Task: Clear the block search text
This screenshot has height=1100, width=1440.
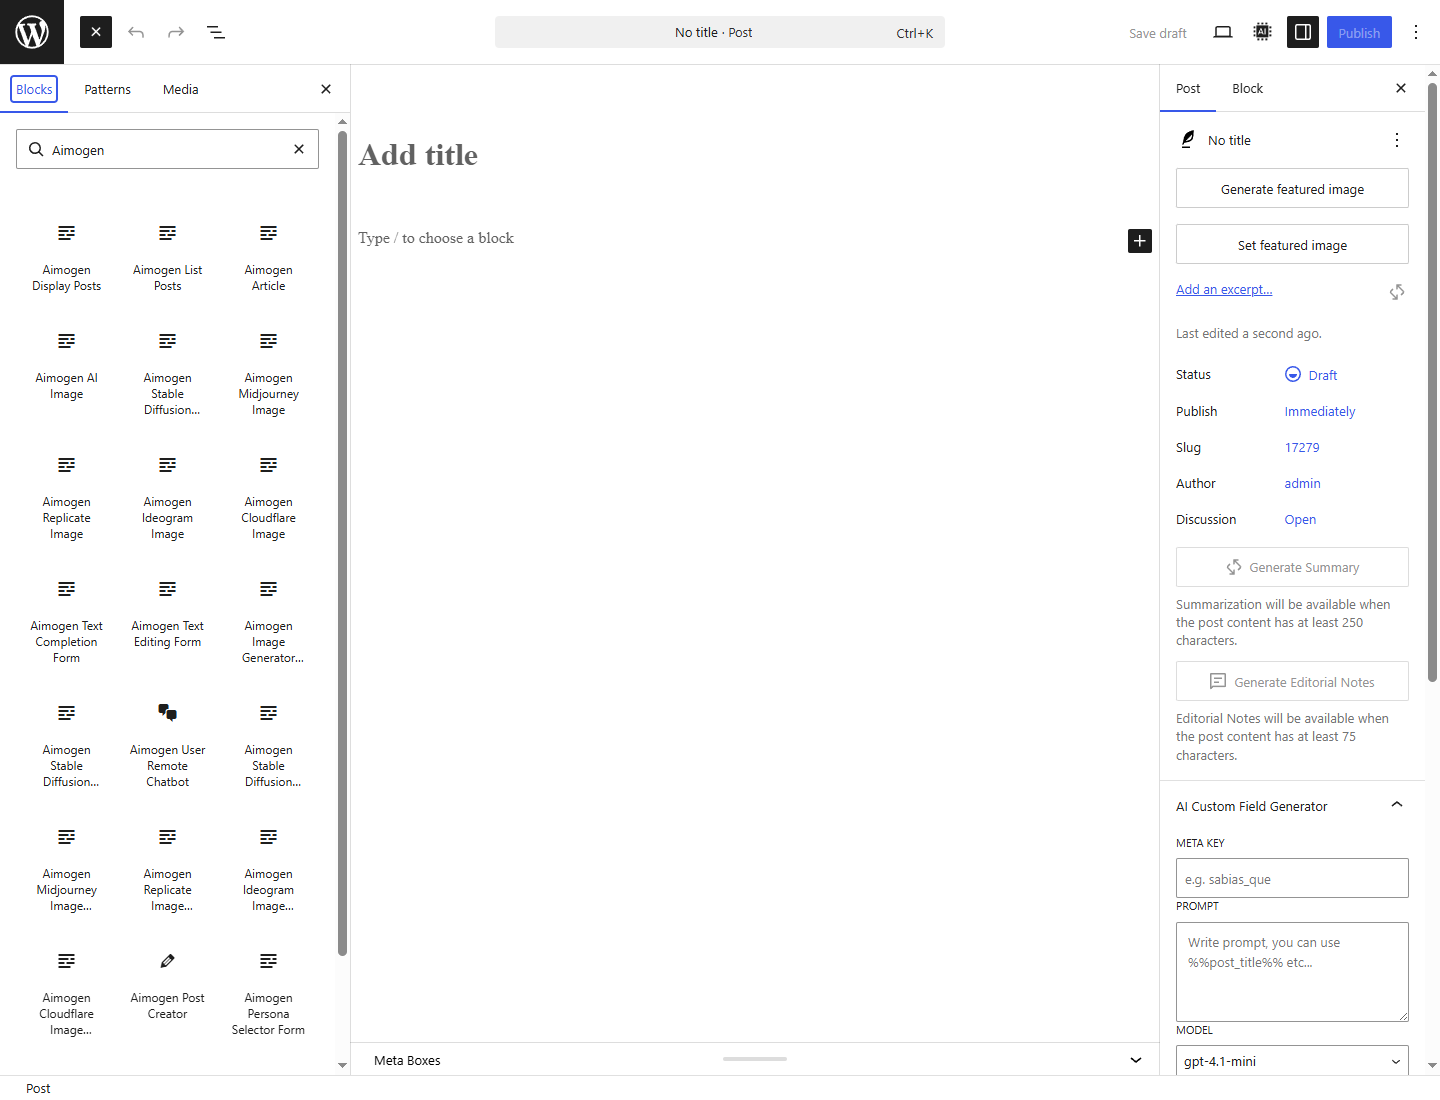Action: click(x=299, y=149)
